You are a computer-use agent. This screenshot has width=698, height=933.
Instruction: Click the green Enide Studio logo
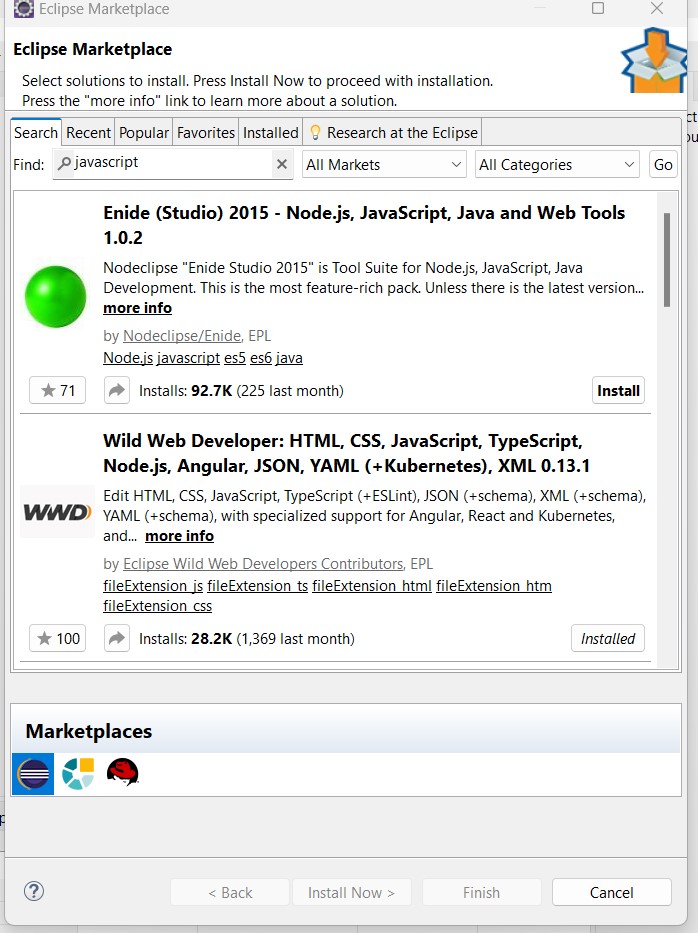pyautogui.click(x=55, y=296)
